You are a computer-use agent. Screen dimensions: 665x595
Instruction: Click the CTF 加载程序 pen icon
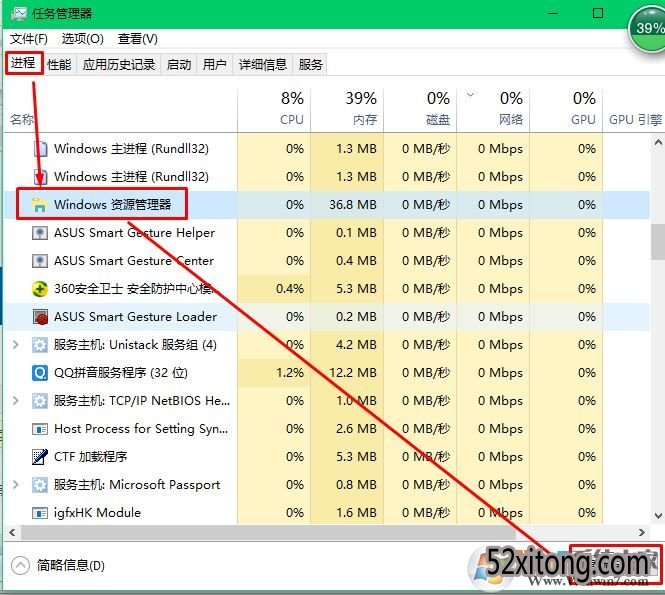pos(40,457)
